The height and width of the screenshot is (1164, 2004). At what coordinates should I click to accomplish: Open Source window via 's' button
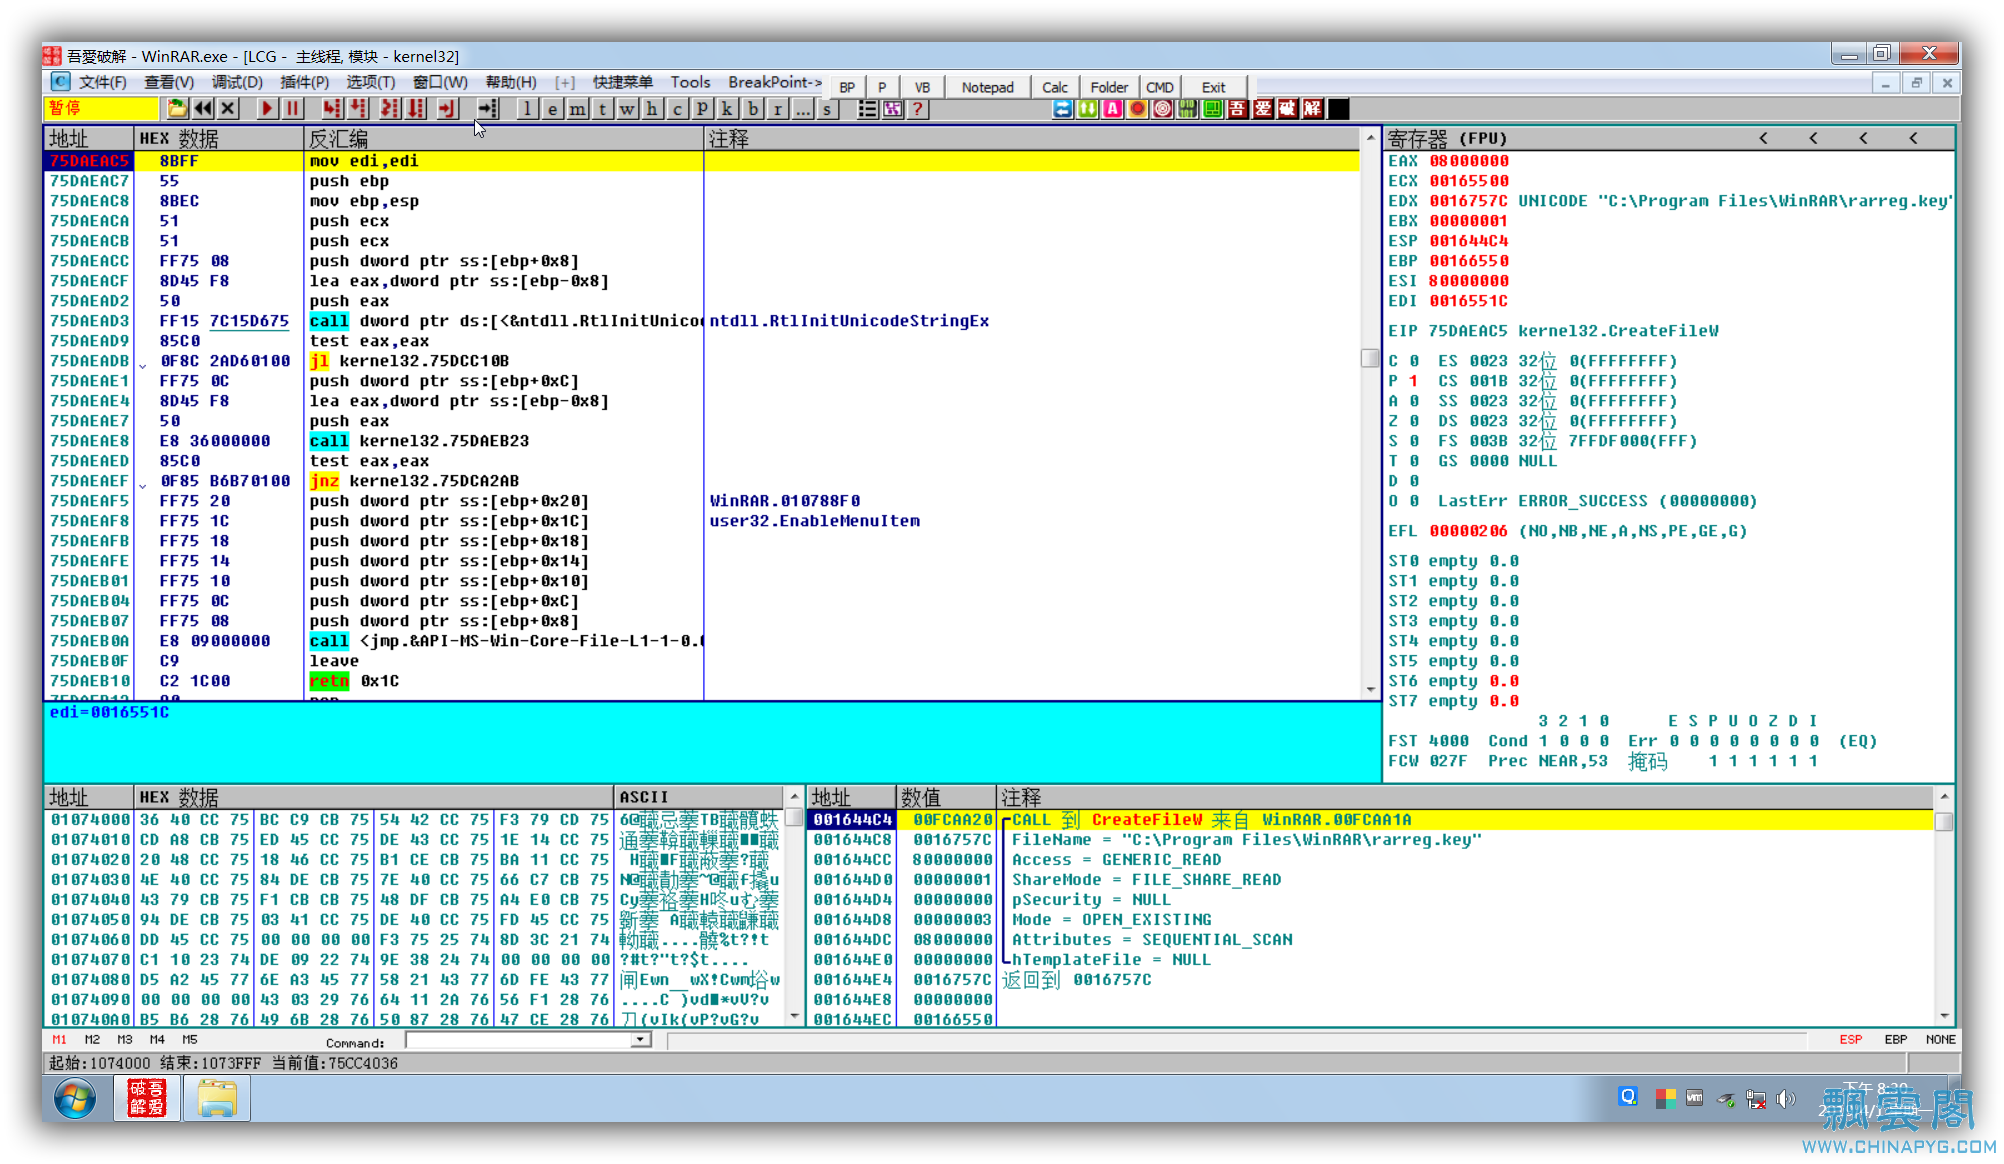(x=827, y=109)
